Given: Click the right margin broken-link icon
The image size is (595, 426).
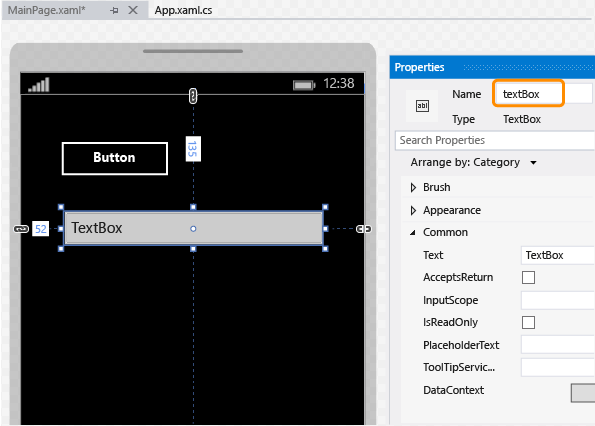Looking at the screenshot, I should [x=364, y=229].
